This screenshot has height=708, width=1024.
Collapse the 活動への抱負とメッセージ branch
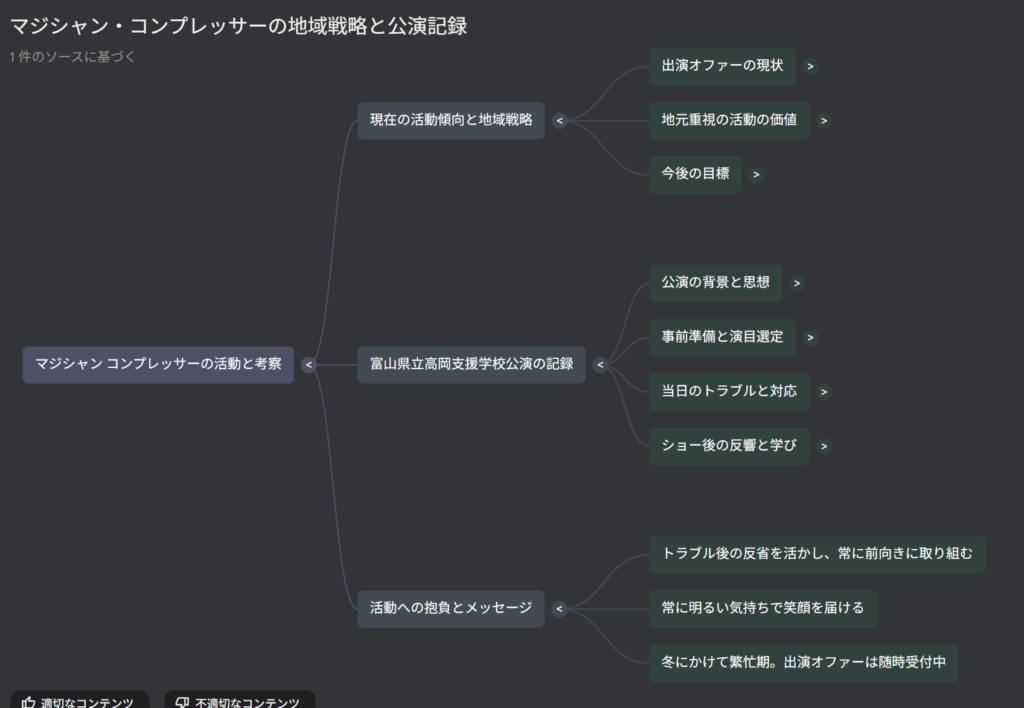click(x=558, y=608)
